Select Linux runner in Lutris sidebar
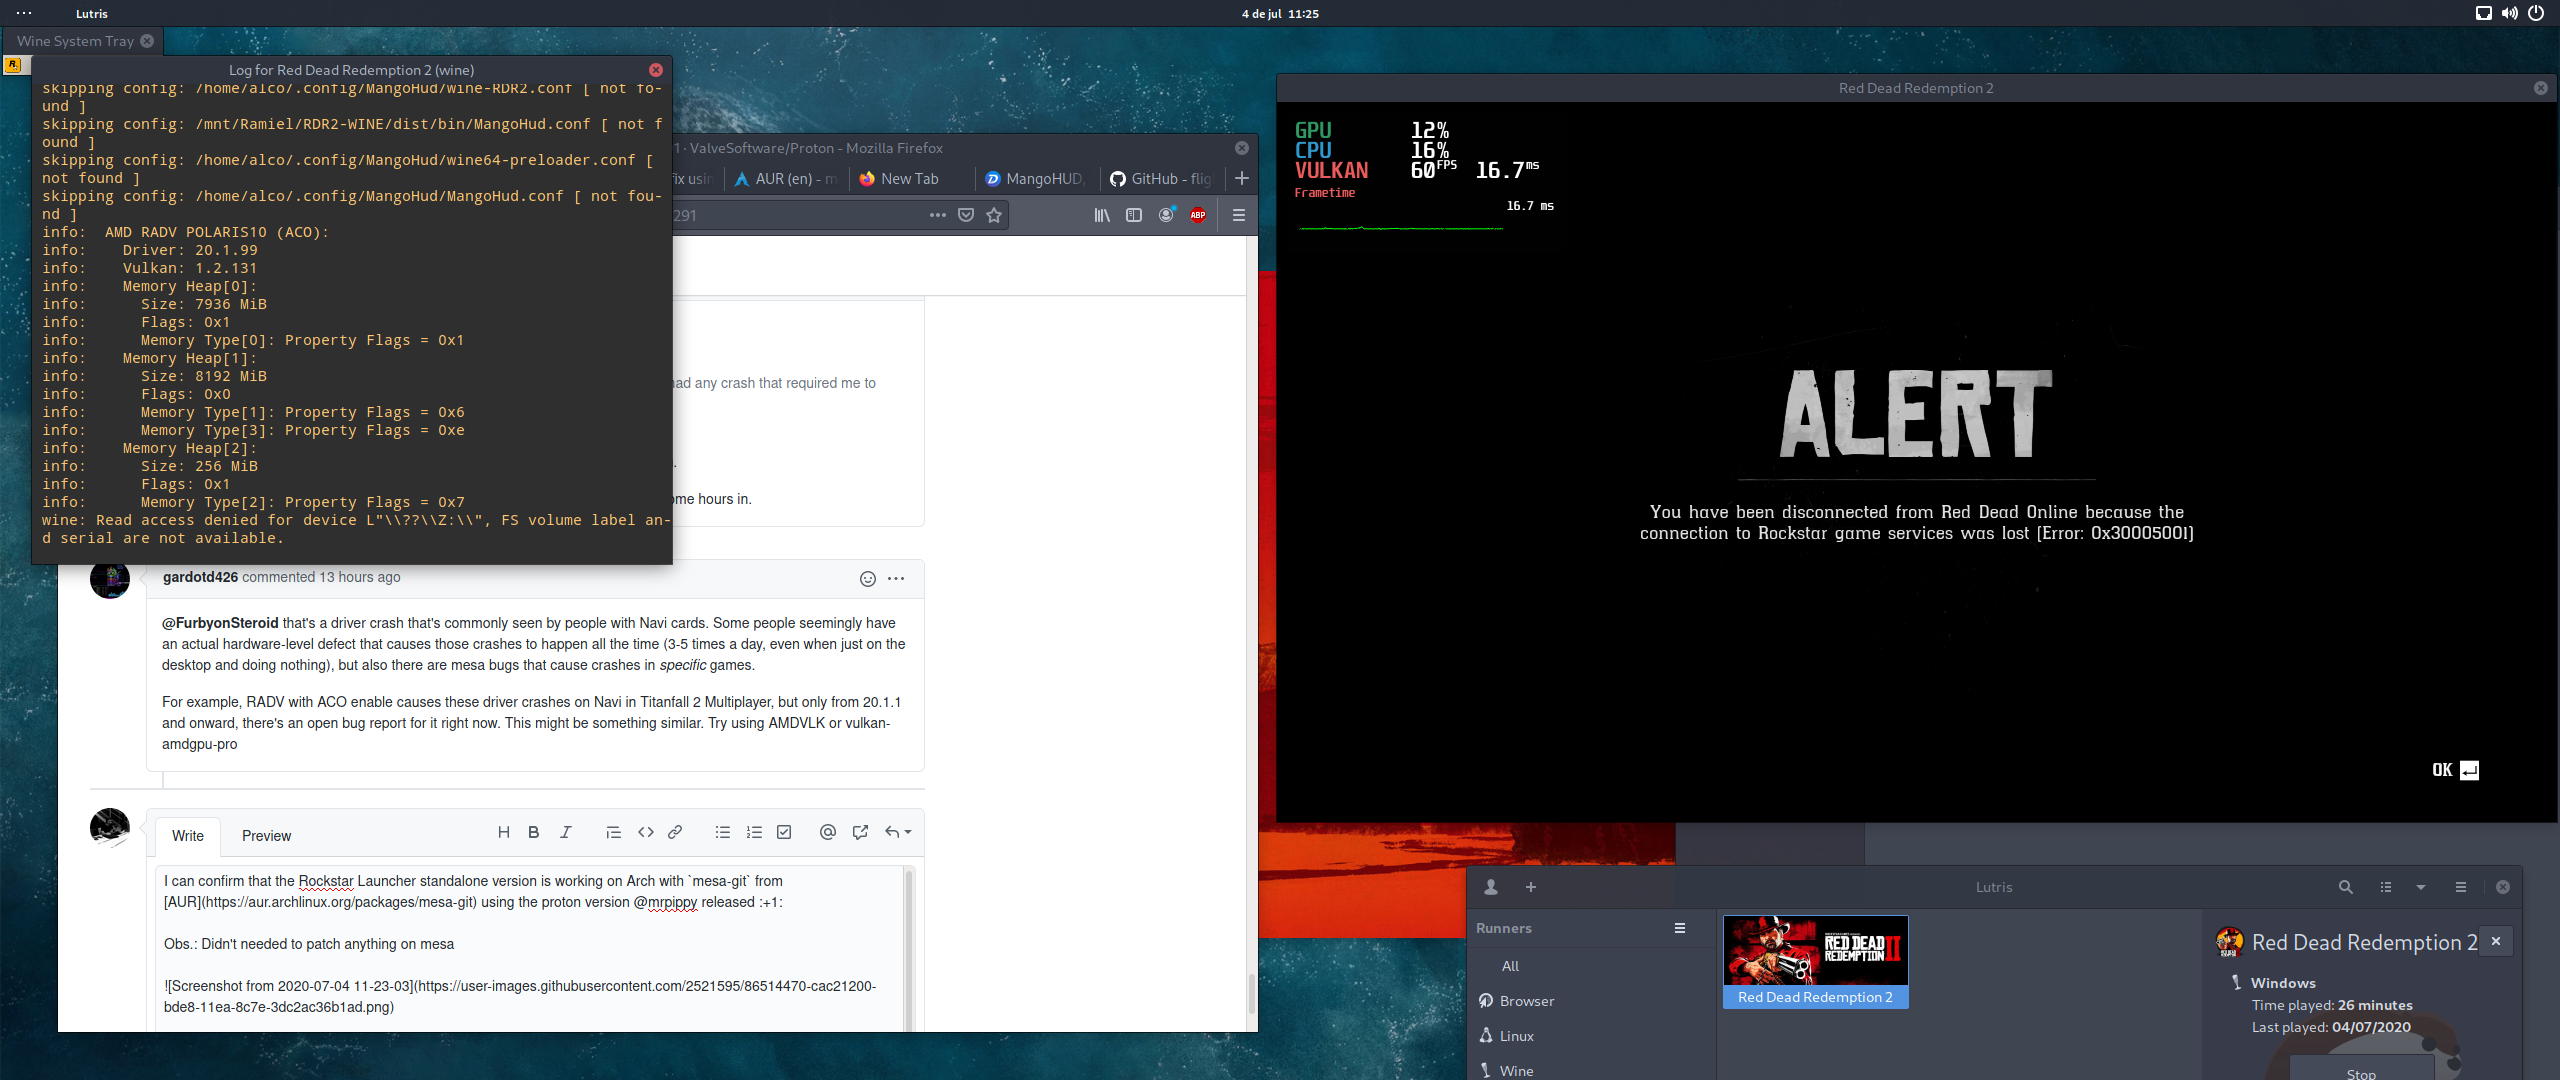 (x=1517, y=1036)
